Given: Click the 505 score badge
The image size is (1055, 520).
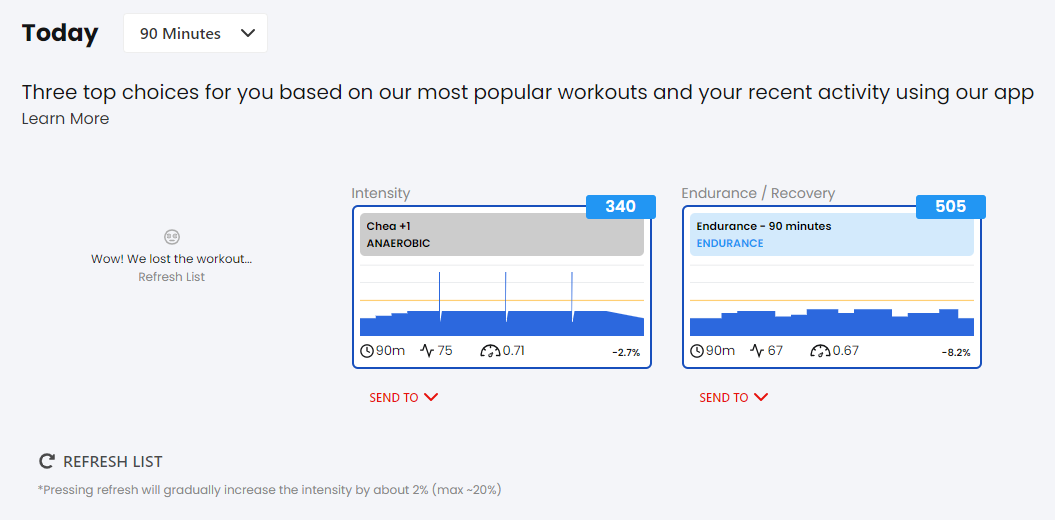Looking at the screenshot, I should coord(951,207).
